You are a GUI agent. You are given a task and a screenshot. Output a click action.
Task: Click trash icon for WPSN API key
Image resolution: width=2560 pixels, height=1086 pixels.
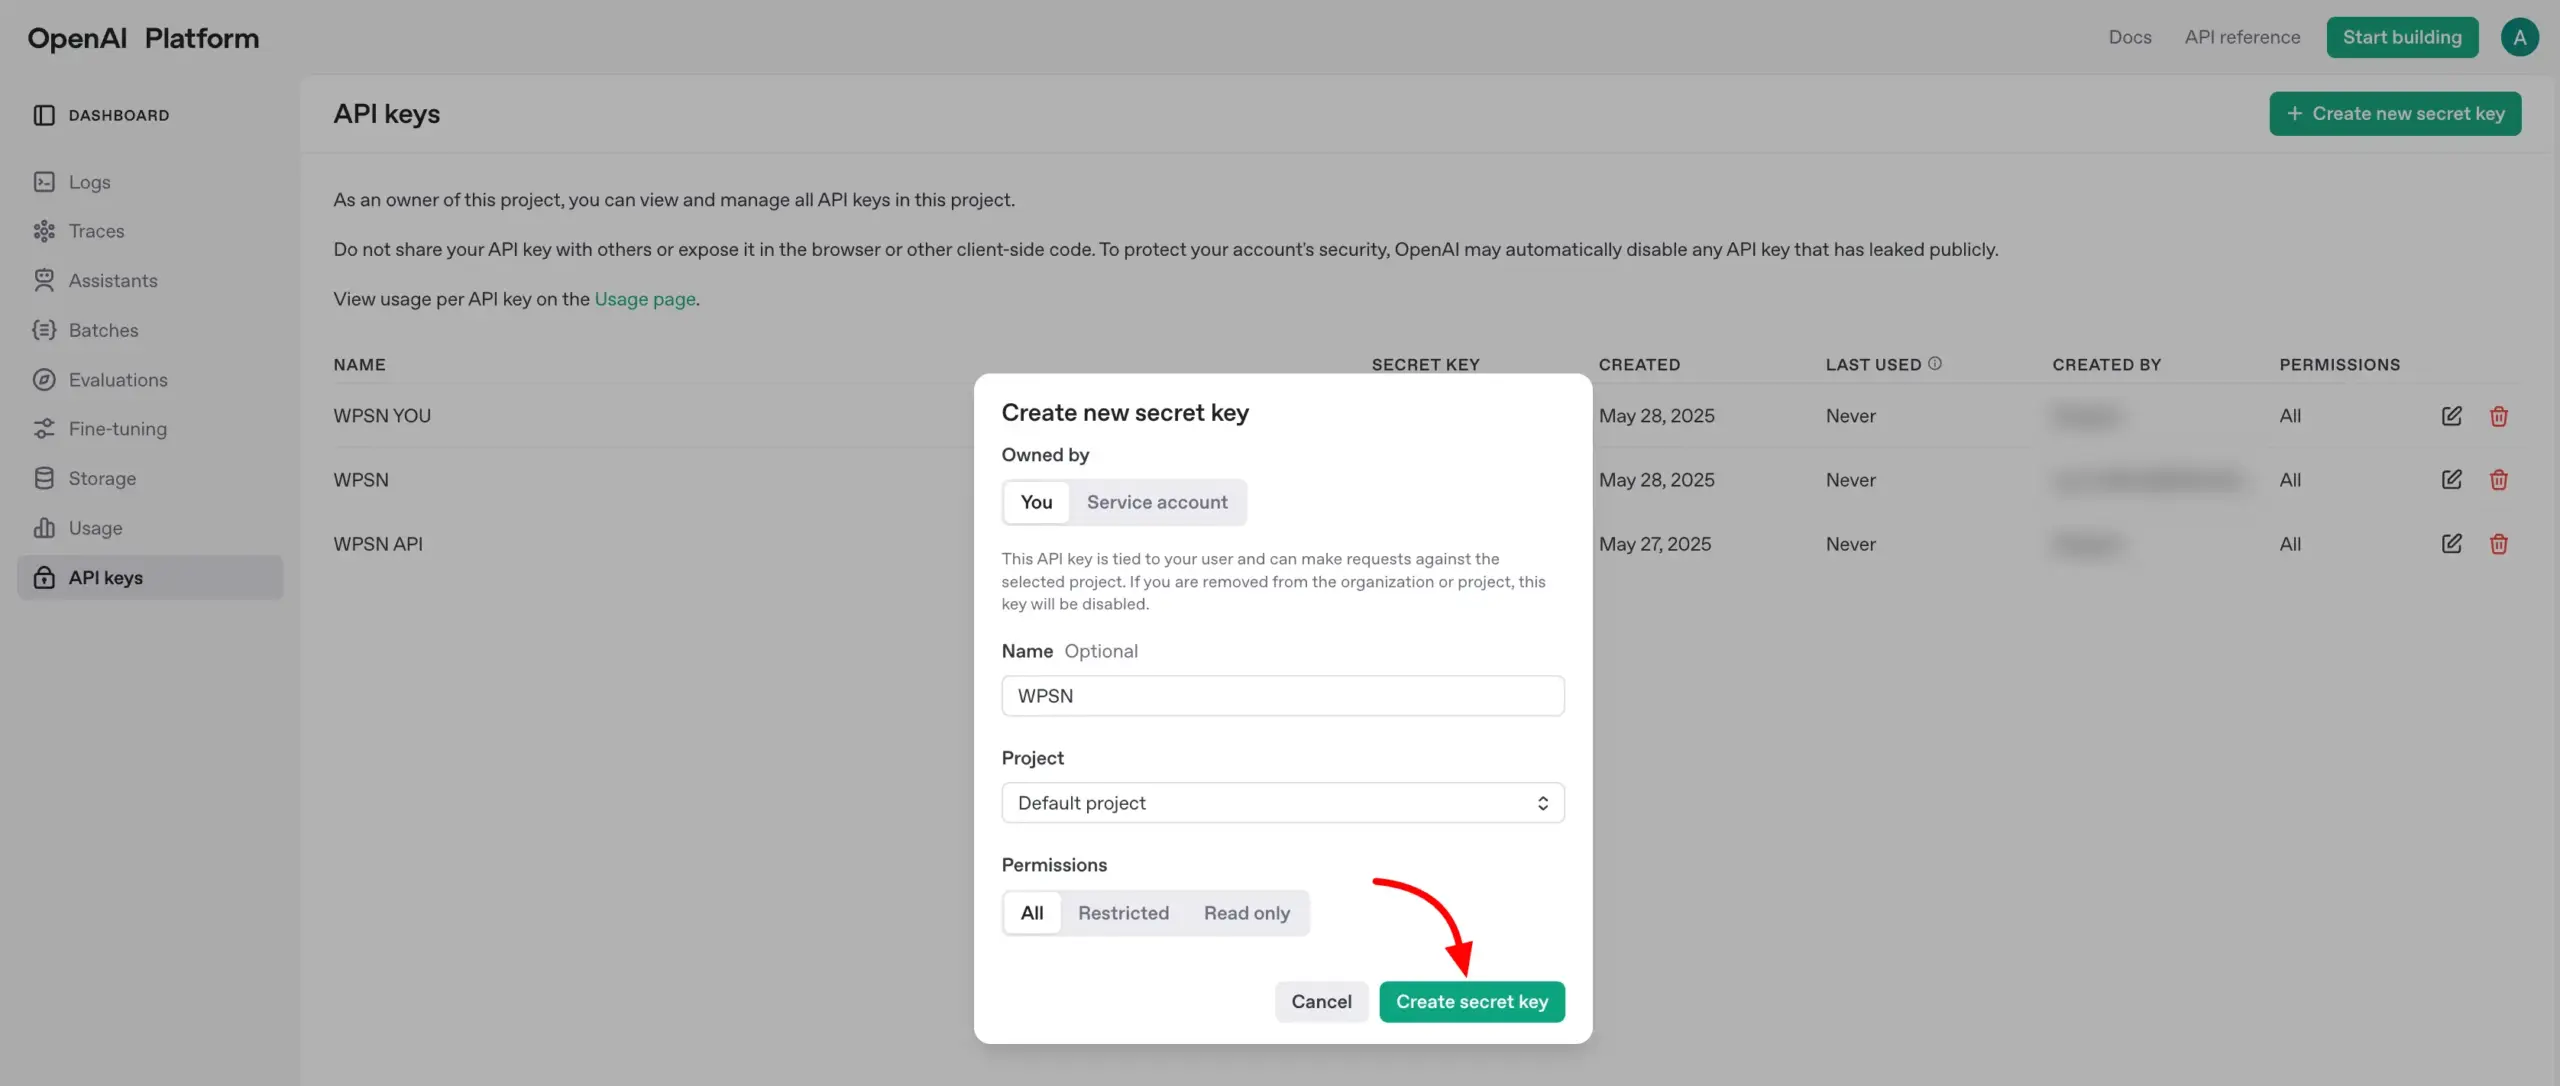tap(2498, 544)
